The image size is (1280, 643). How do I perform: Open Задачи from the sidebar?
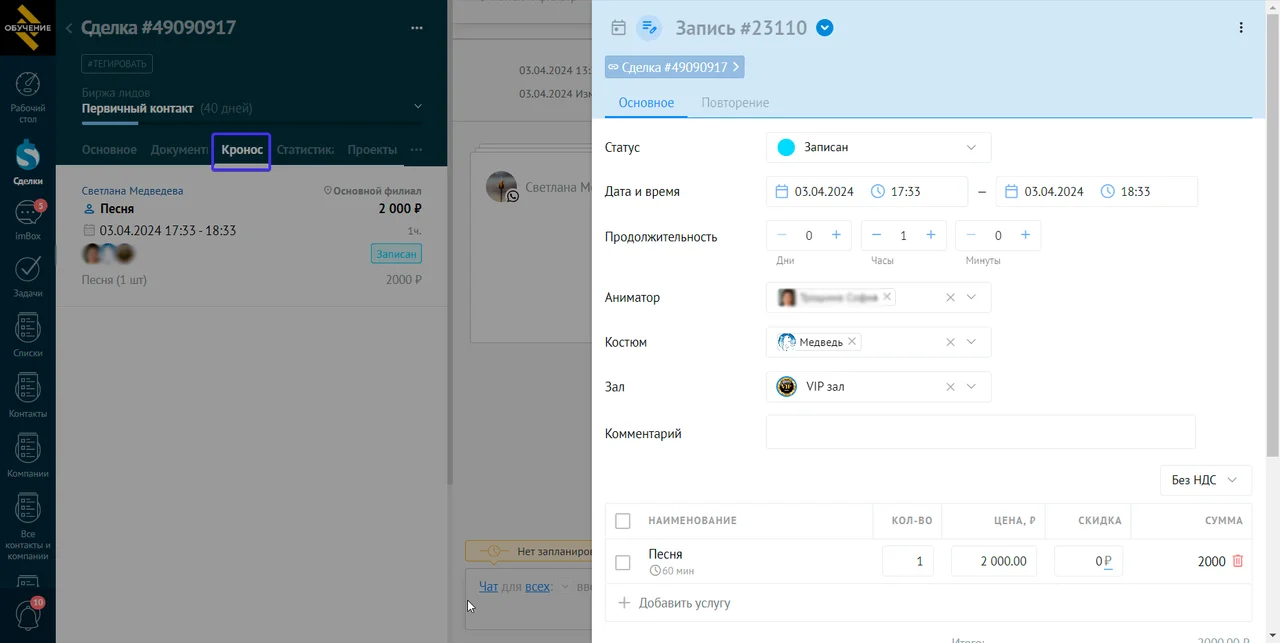28,275
